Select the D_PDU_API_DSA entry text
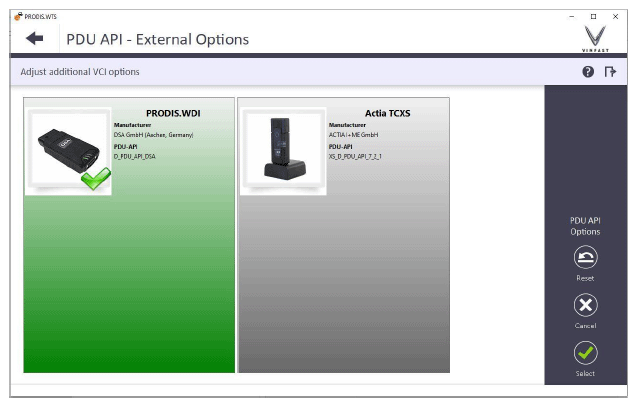Image resolution: width=637 pixels, height=407 pixels. [x=135, y=156]
